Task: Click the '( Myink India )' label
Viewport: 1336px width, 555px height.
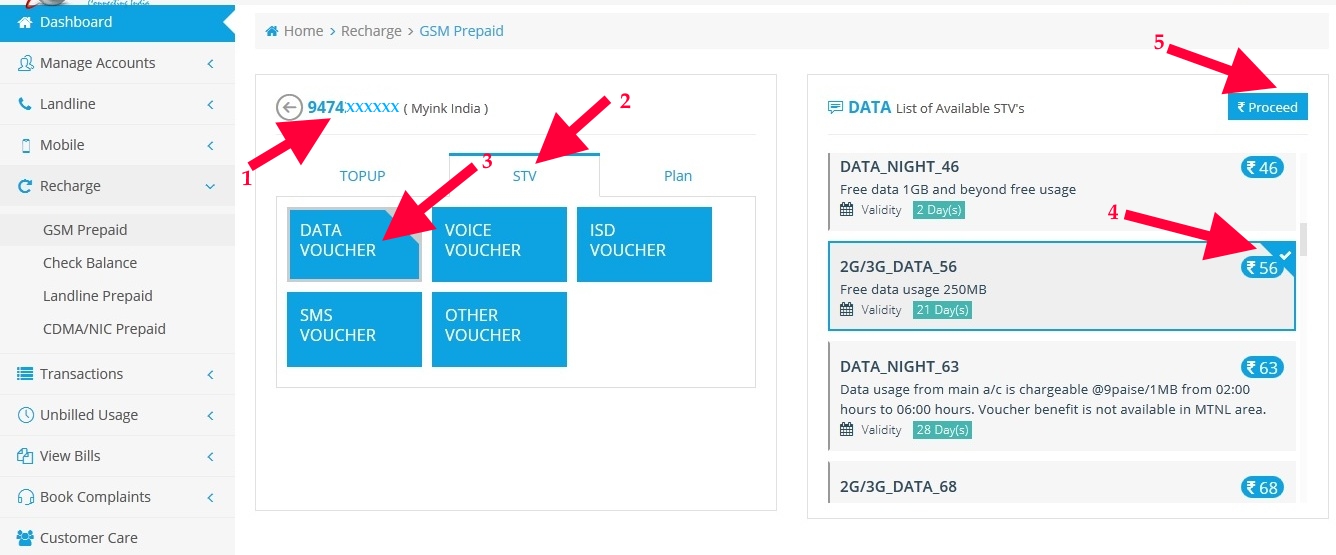Action: [x=446, y=108]
